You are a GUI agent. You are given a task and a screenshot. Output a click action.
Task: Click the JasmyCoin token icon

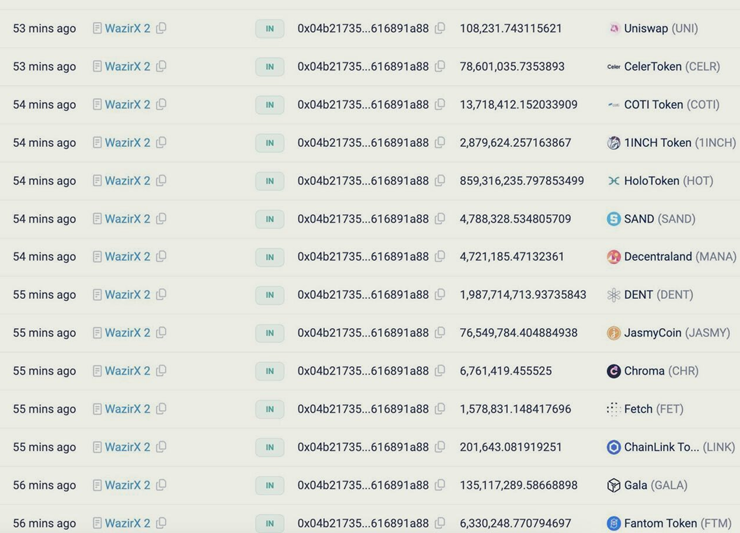pos(614,333)
